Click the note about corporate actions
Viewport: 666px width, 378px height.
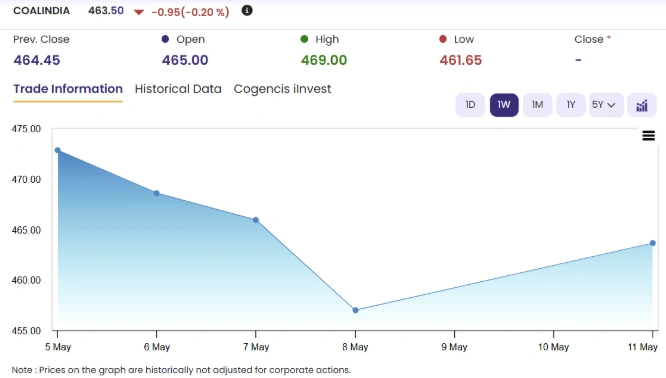click(x=181, y=370)
